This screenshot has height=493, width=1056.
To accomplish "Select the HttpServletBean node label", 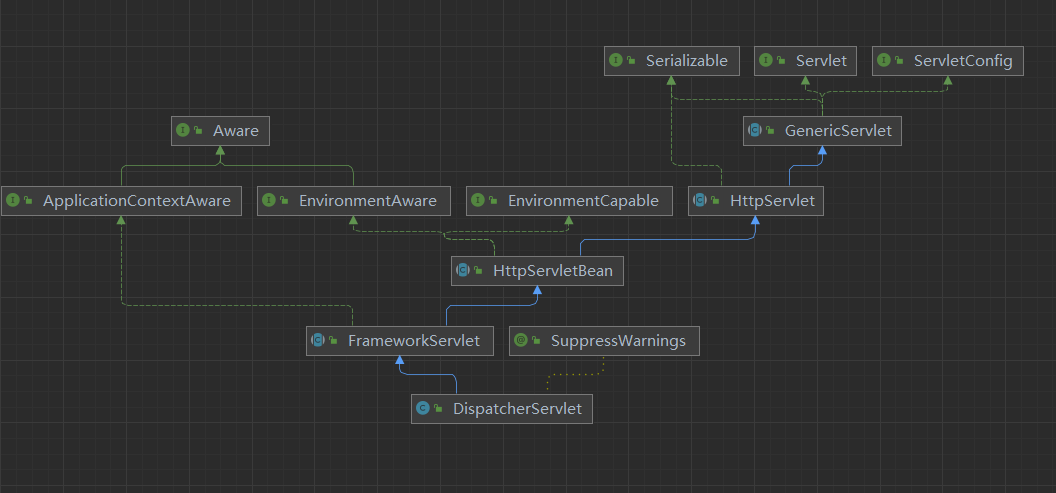I will [x=553, y=271].
